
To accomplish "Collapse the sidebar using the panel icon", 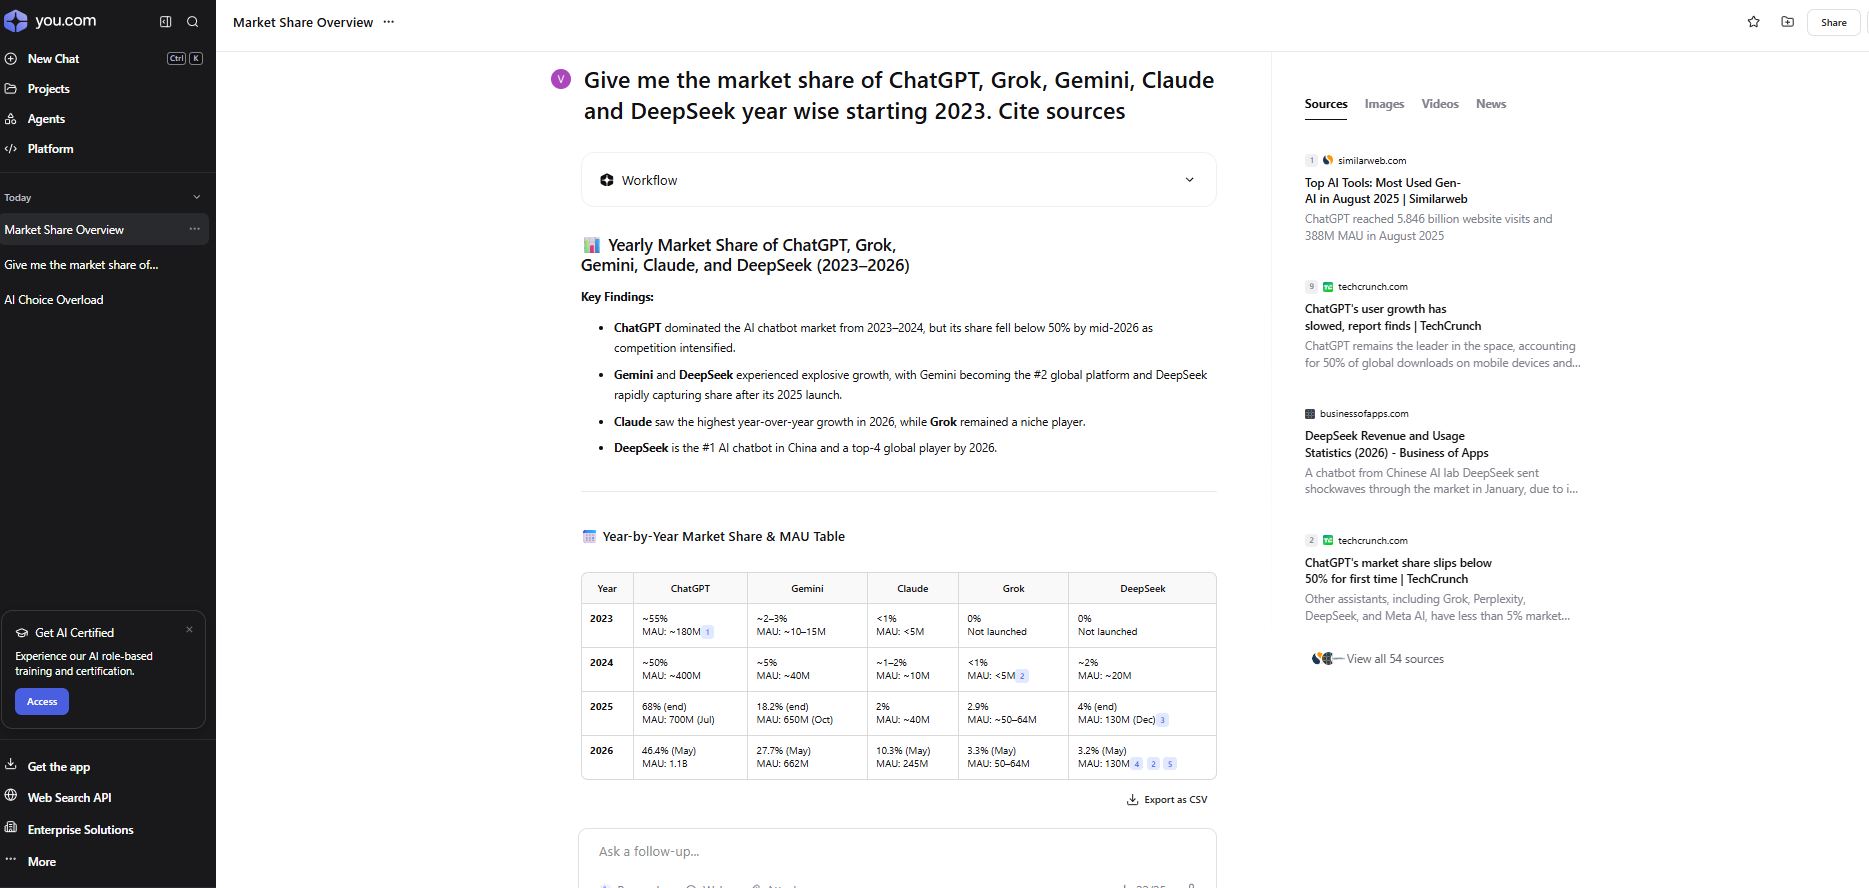I will tap(166, 22).
